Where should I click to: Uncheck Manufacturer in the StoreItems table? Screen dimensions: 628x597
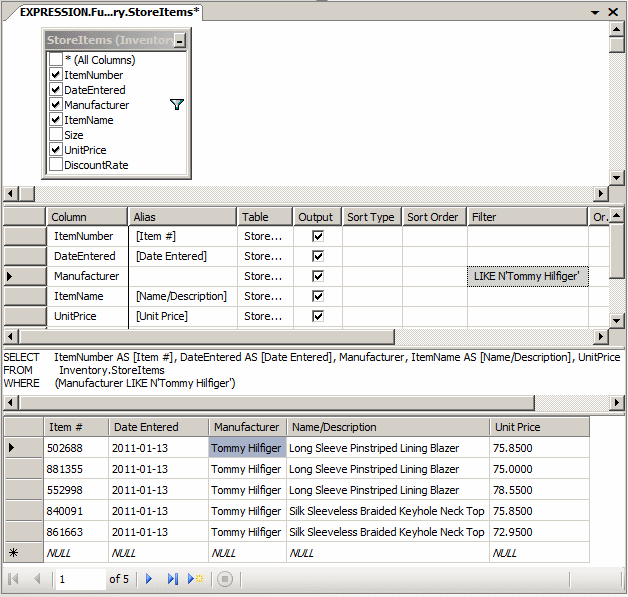click(x=56, y=105)
